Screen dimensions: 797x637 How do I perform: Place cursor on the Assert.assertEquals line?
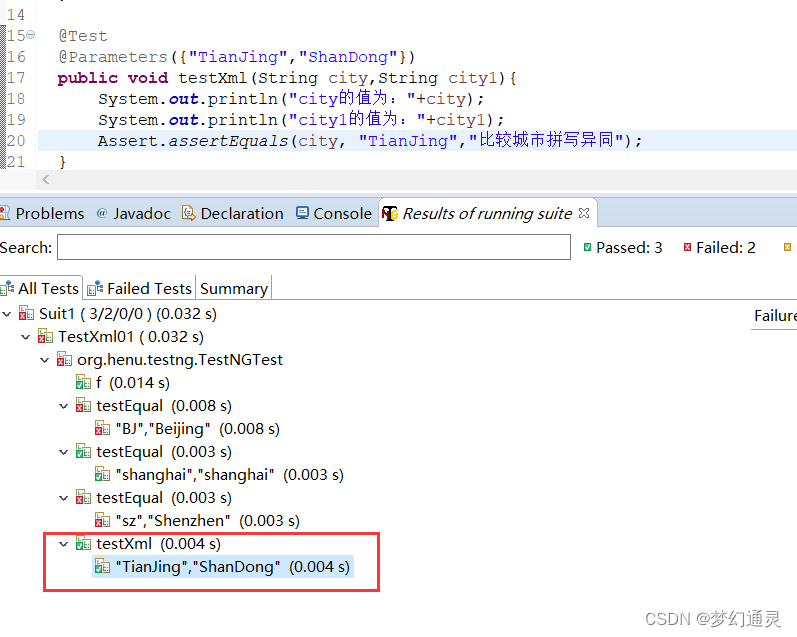pos(370,140)
